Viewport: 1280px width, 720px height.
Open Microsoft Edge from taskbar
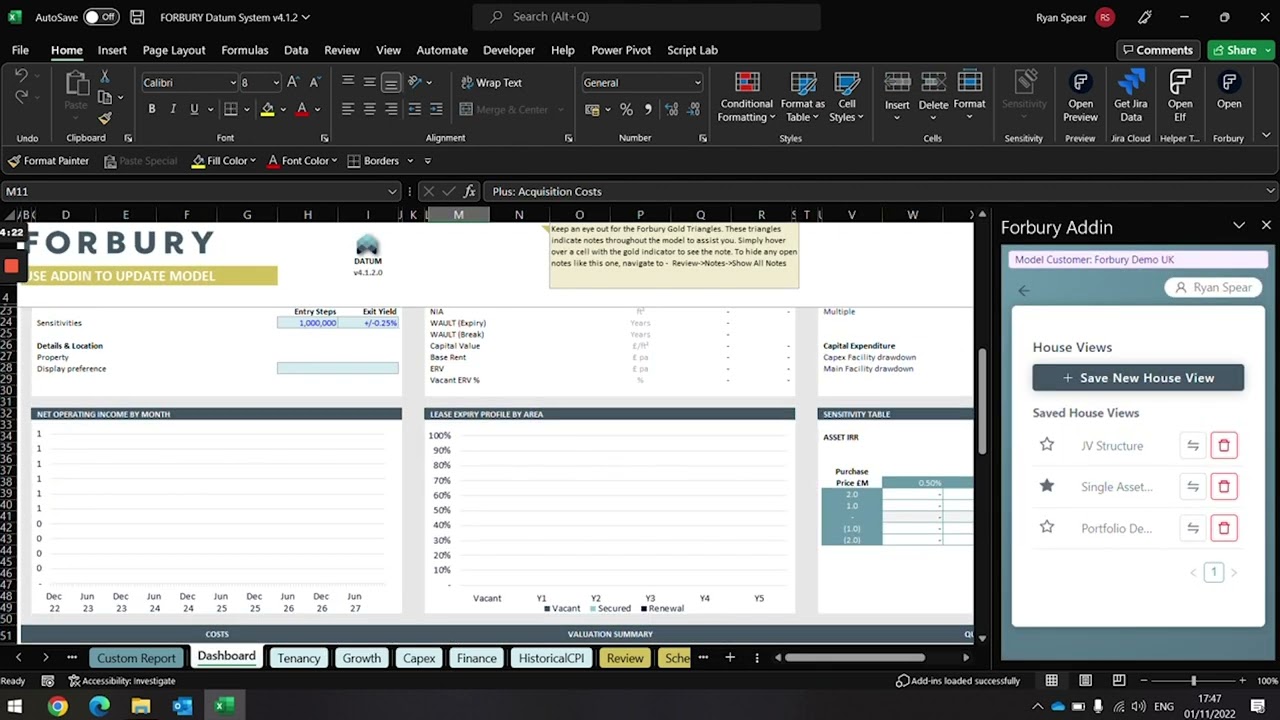click(99, 706)
